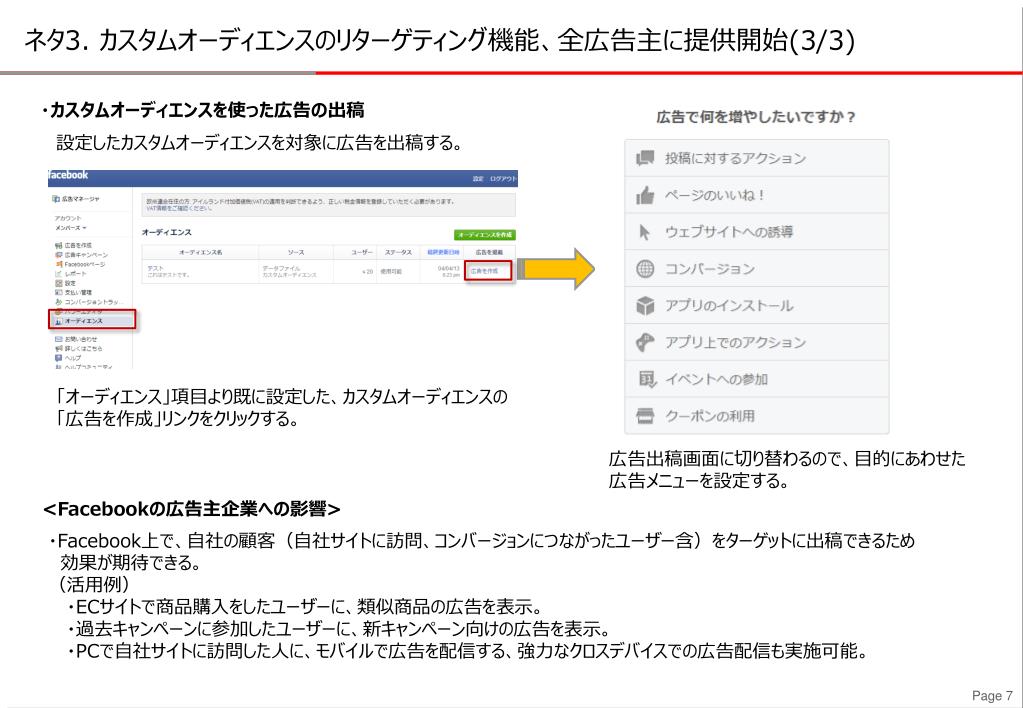This screenshot has height=708, width=1023.
Task: Click the ステータス column header
Action: click(x=398, y=253)
